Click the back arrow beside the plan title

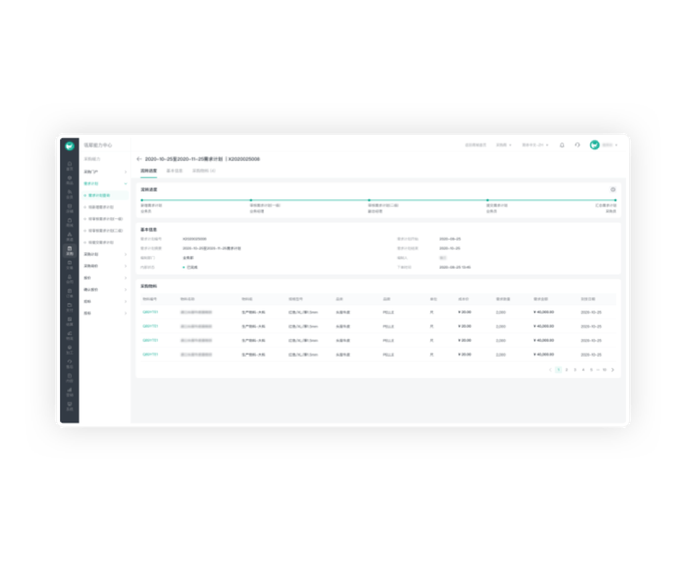click(139, 159)
